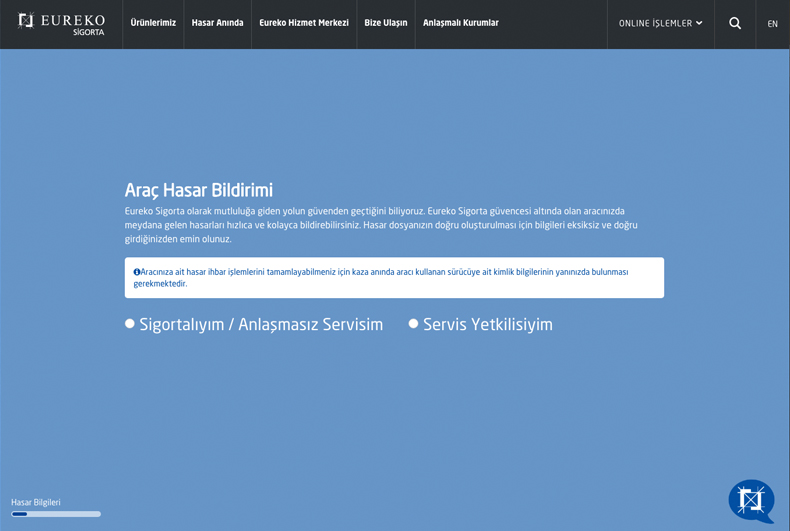Expand the ONLINE İŞLEMLER dropdown
The width and height of the screenshot is (790, 531).
[660, 23]
